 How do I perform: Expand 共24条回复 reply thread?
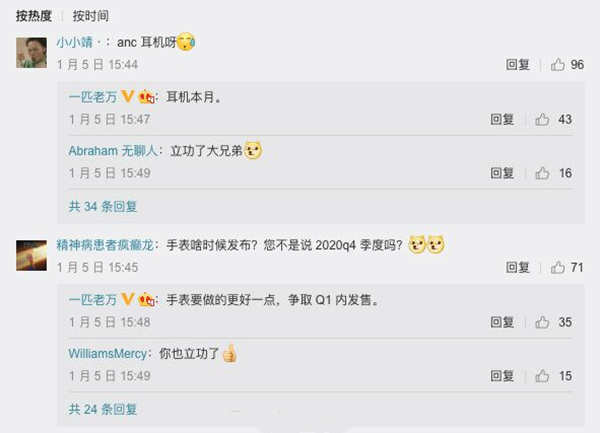[x=103, y=409]
